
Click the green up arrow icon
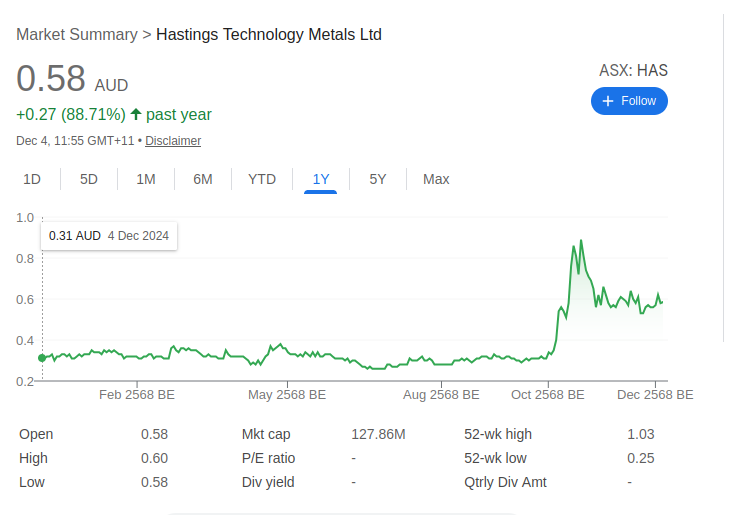136,114
